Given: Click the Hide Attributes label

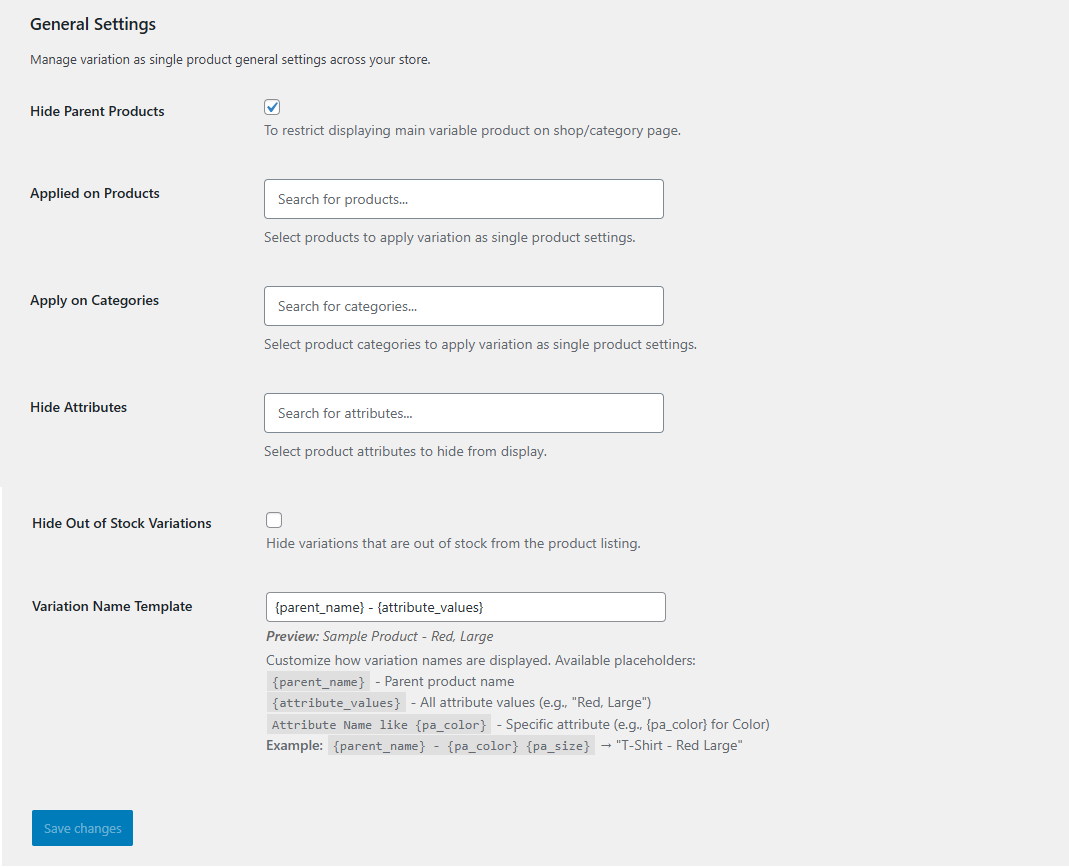Looking at the screenshot, I should [x=78, y=407].
